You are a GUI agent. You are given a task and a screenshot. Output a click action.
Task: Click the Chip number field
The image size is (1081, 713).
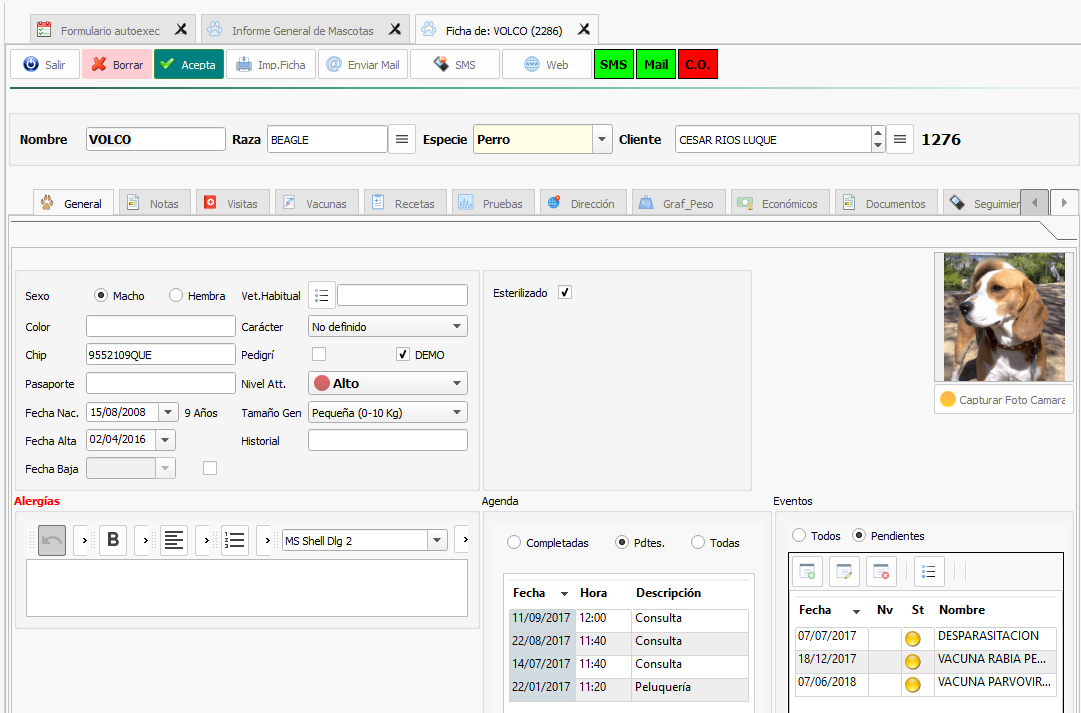click(x=161, y=354)
